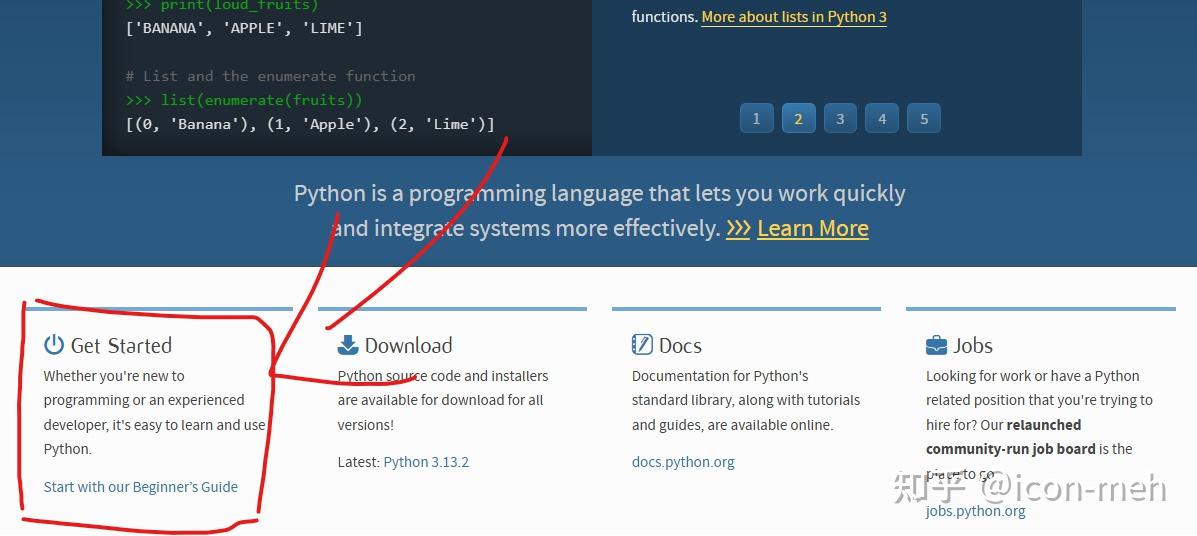
Task: Click the Jobs briefcase icon
Action: (936, 345)
